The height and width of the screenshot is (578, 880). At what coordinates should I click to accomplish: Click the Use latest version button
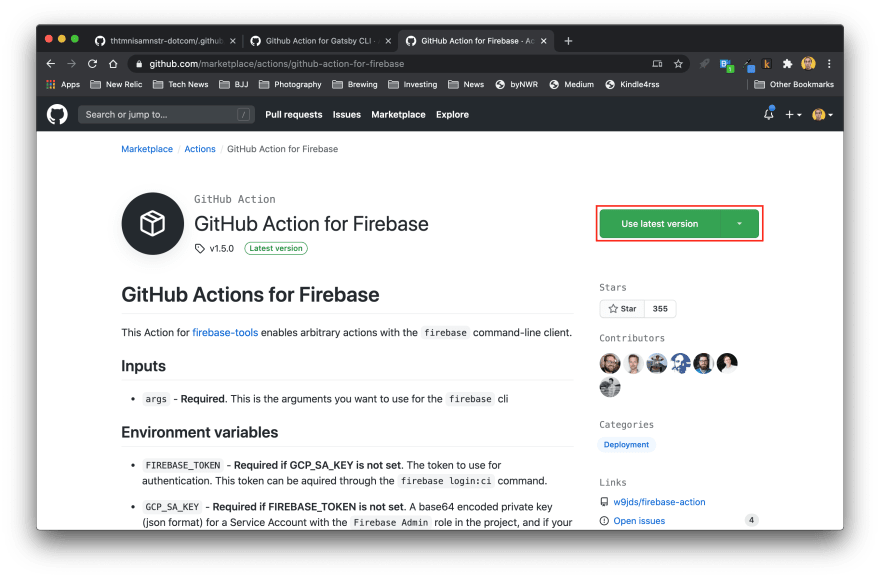[x=659, y=224]
